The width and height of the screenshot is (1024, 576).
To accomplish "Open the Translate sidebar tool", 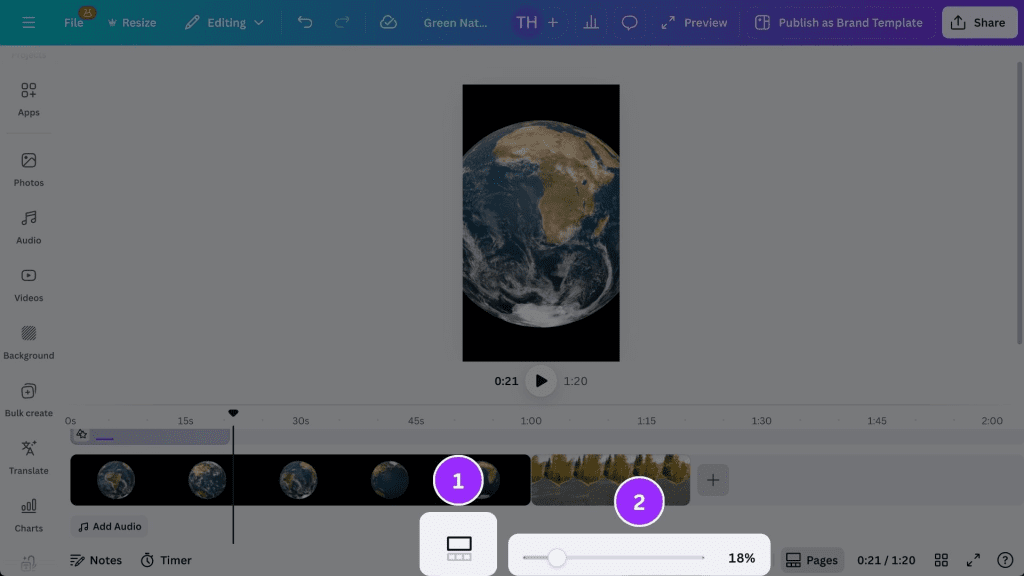I will coord(29,456).
